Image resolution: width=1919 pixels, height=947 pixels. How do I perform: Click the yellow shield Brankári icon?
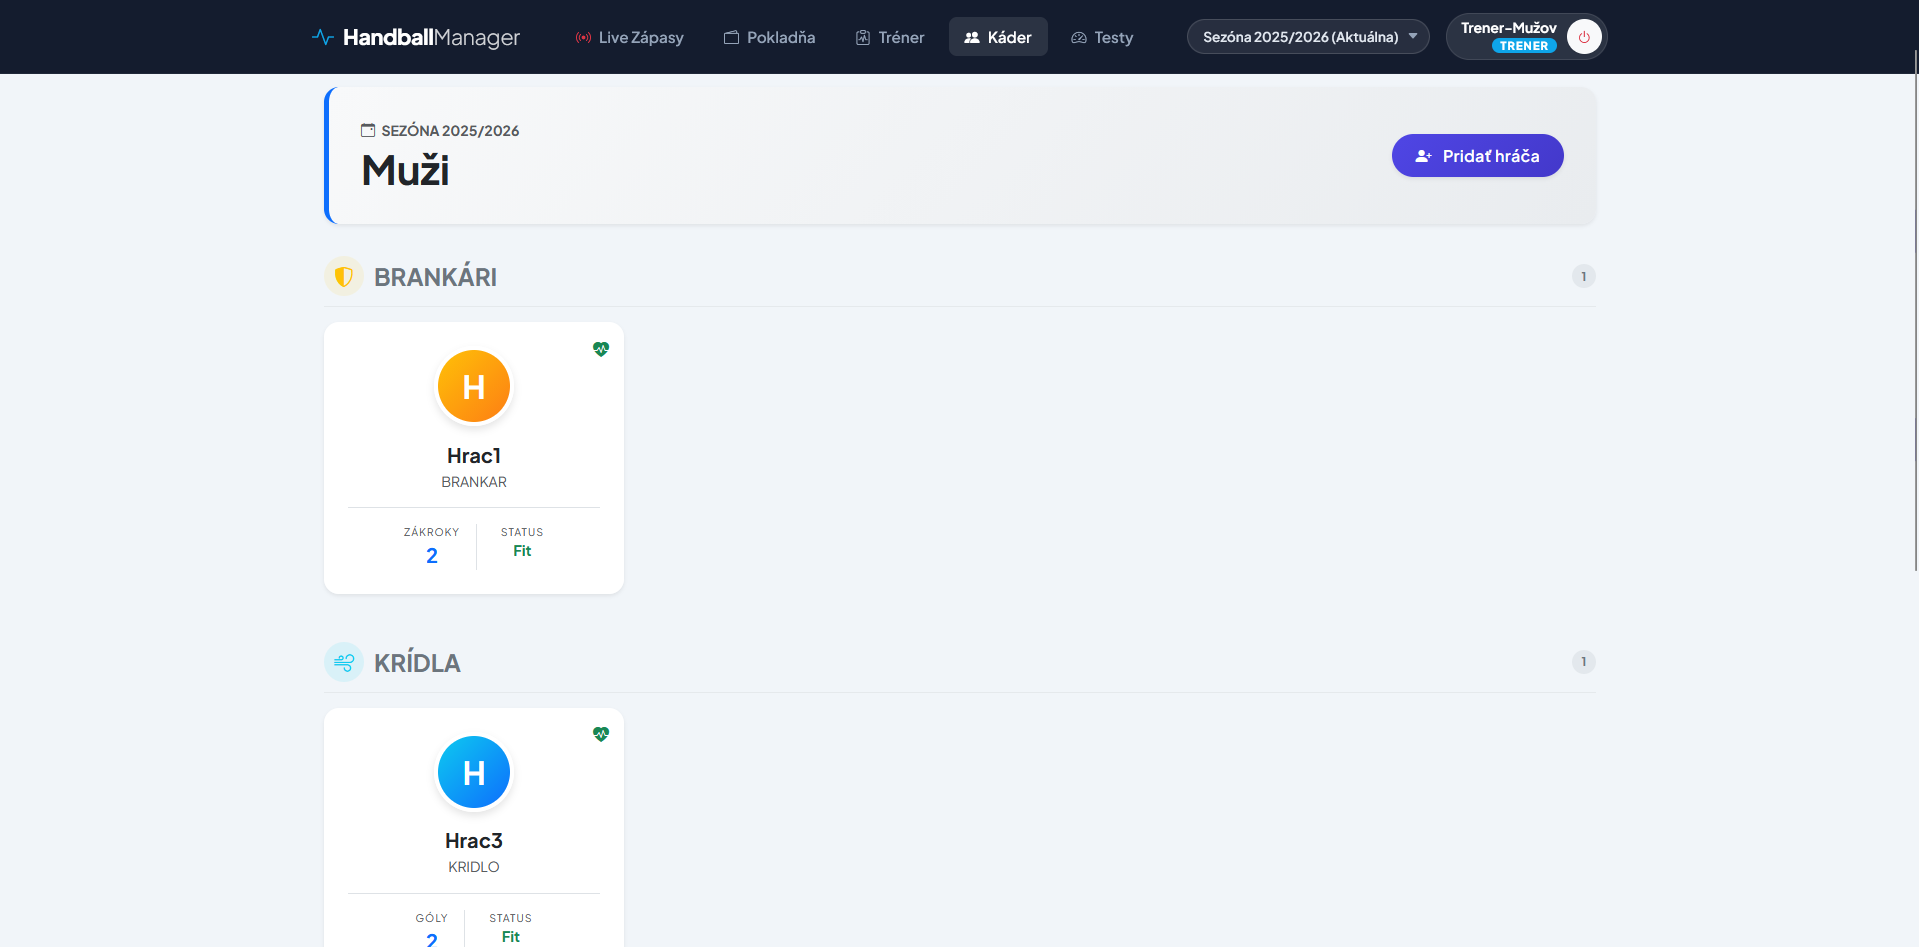click(344, 277)
